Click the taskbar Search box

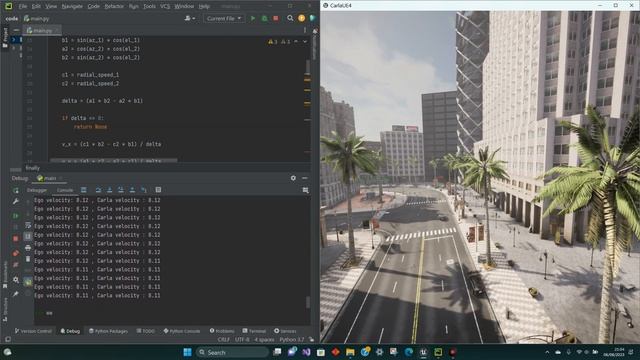[232, 352]
